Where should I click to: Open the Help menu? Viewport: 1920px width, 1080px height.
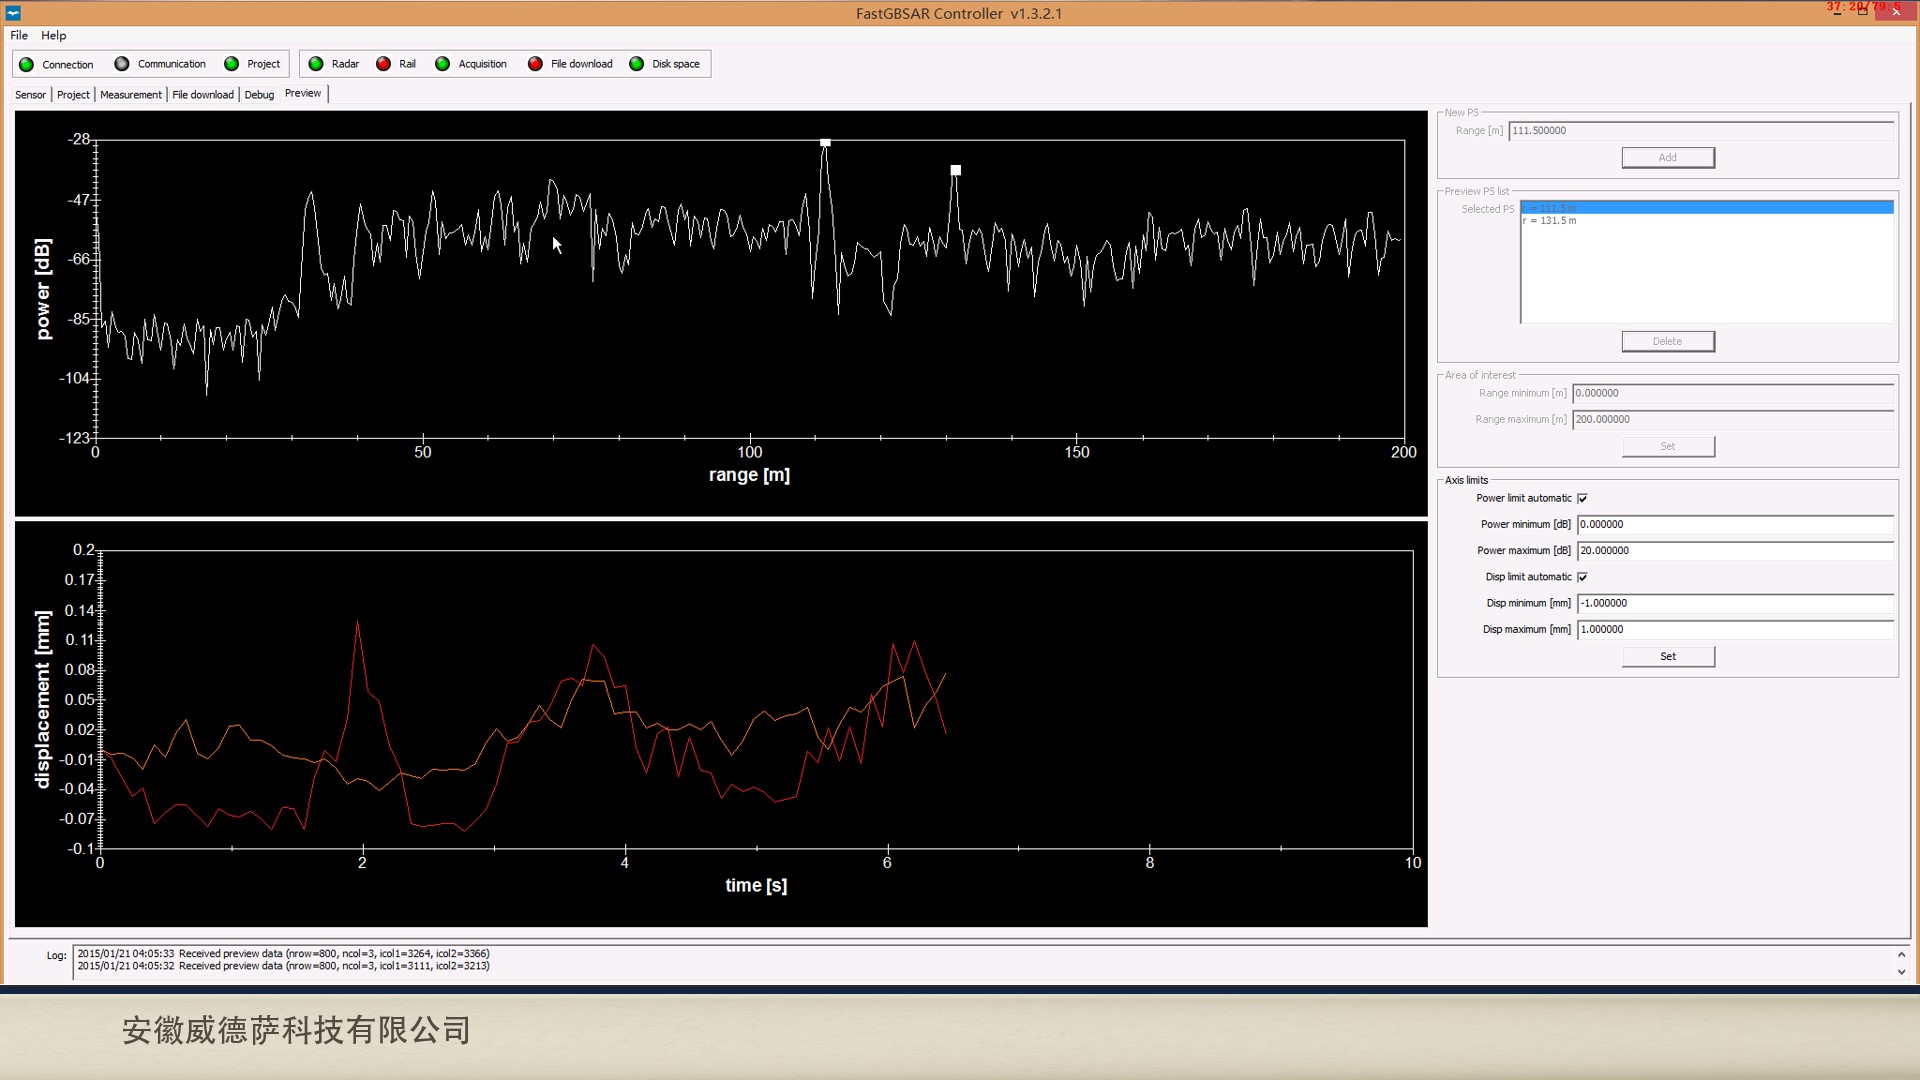[x=54, y=35]
